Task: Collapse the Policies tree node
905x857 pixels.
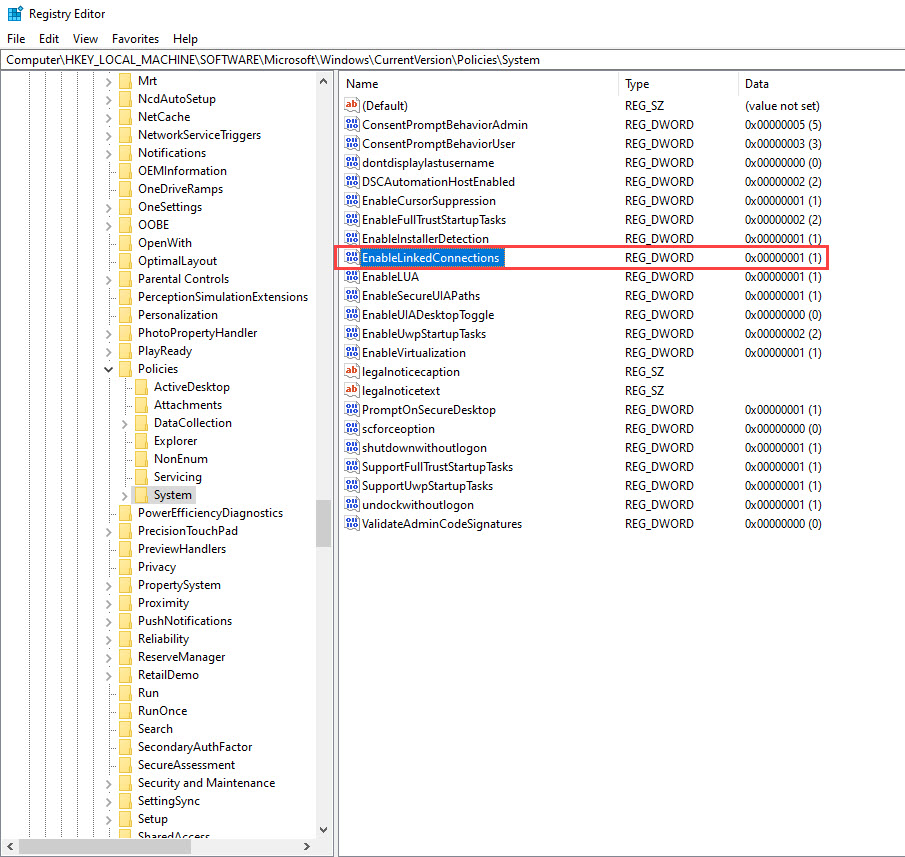Action: tap(108, 369)
